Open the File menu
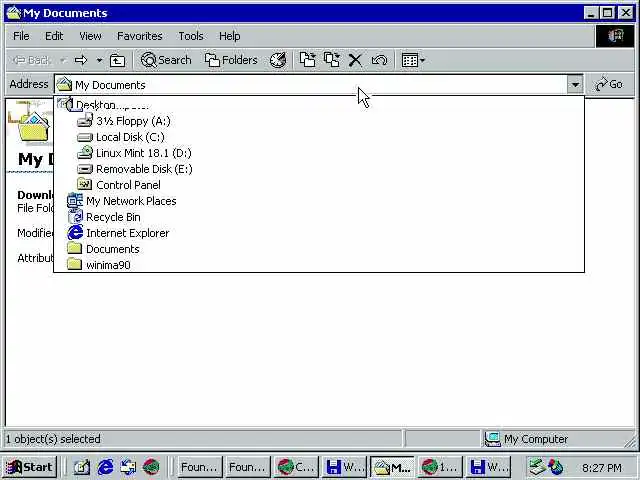Screen dimensions: 640x480 (21, 36)
